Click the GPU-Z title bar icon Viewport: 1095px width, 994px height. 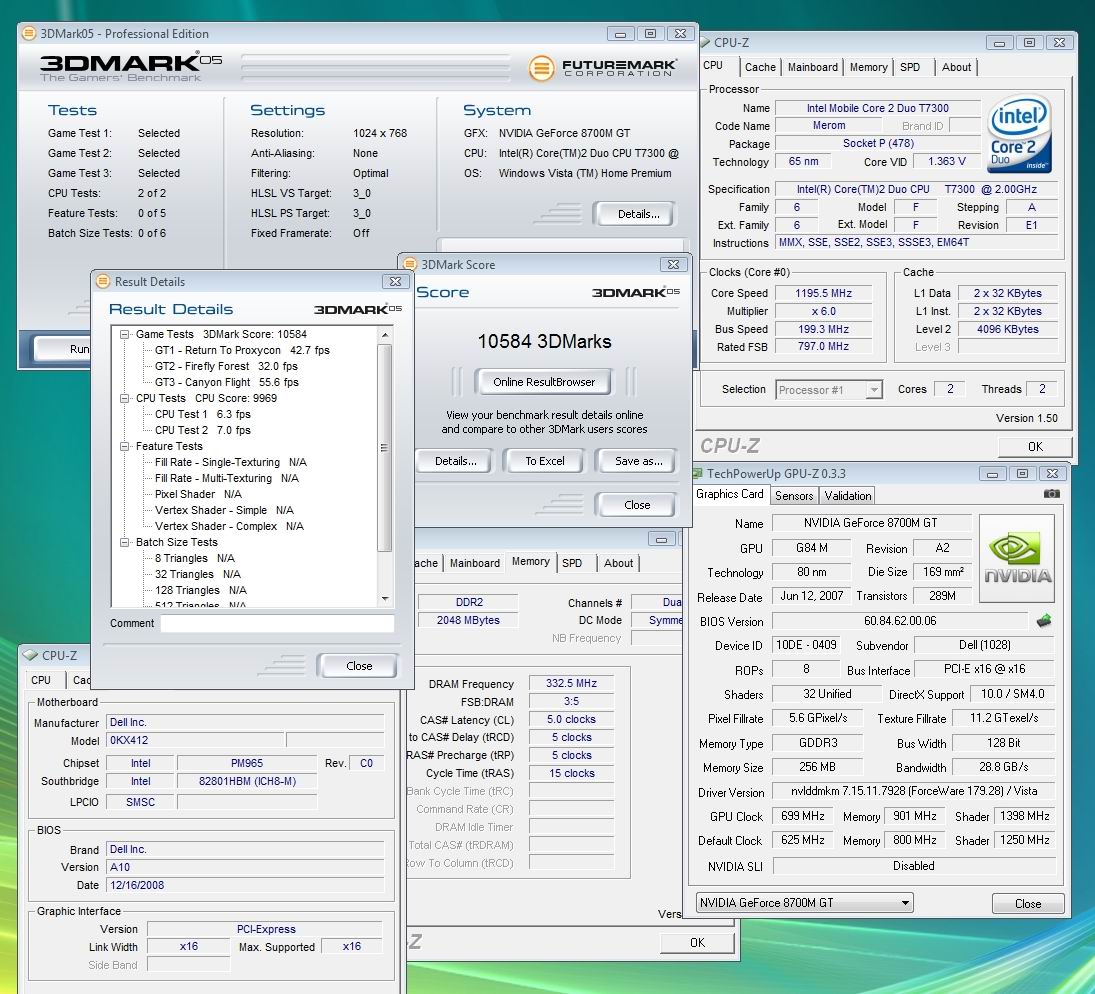(x=698, y=474)
